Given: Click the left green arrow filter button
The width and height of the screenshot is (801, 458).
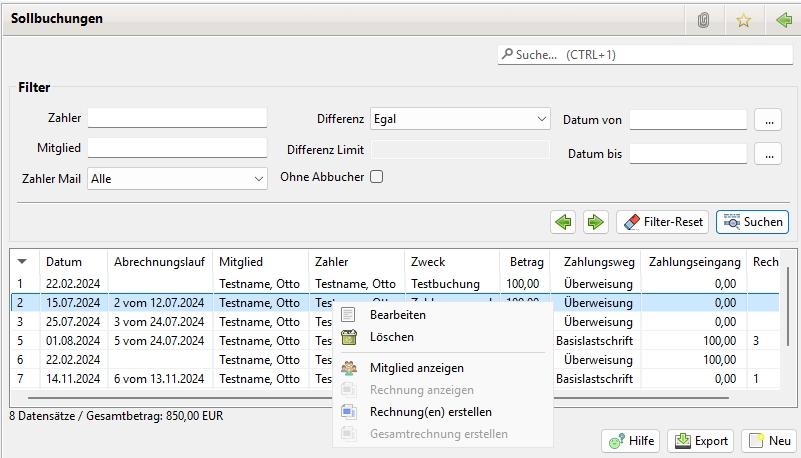Looking at the screenshot, I should (563, 222).
